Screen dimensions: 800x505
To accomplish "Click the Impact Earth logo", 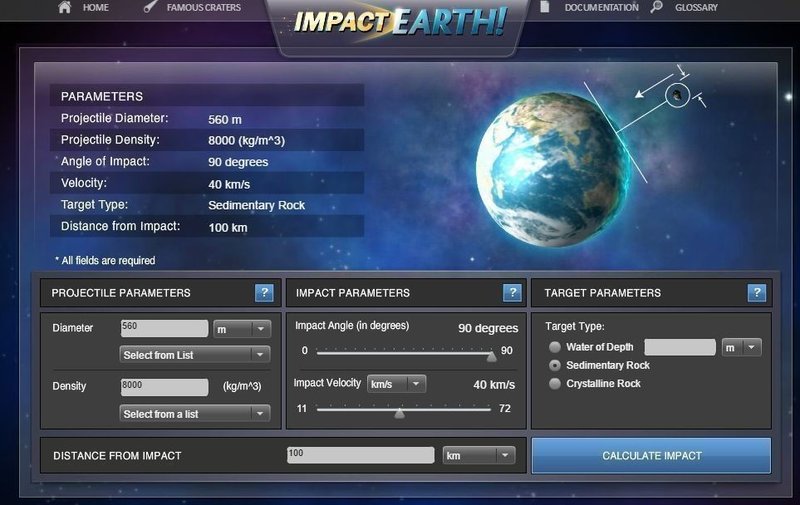I will click(400, 22).
